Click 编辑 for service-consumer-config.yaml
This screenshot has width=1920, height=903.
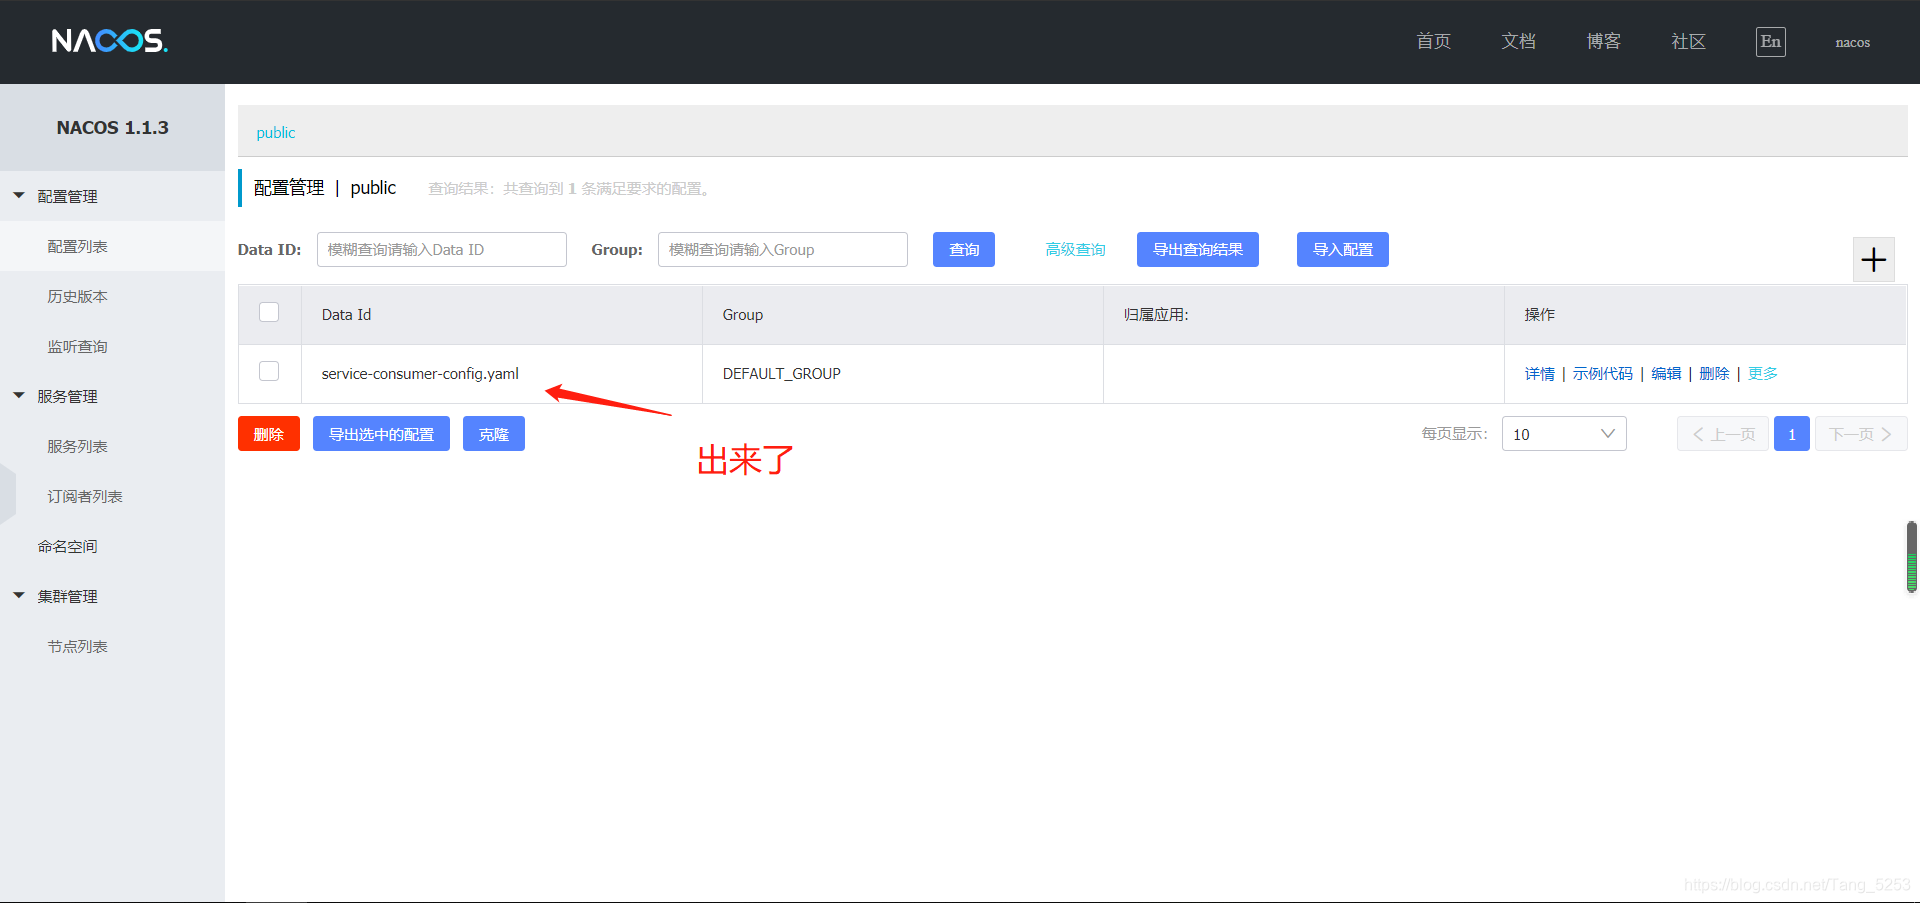1666,374
